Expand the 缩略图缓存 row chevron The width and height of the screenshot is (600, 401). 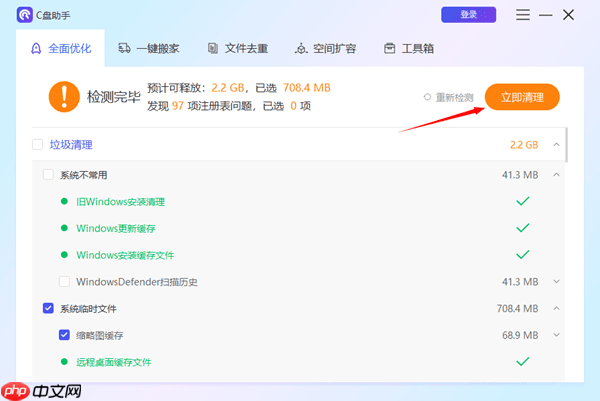[556, 335]
